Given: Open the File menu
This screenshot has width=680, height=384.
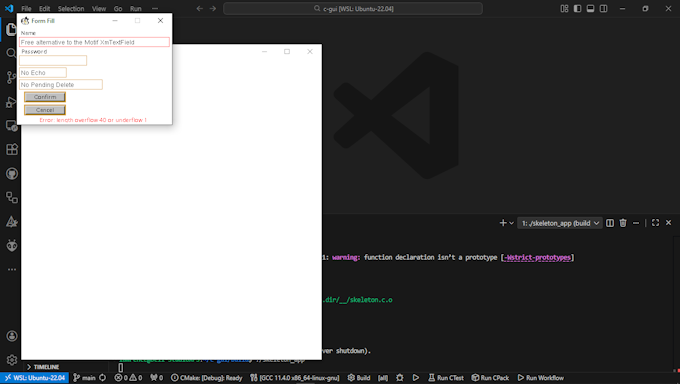Looking at the screenshot, I should point(26,9).
